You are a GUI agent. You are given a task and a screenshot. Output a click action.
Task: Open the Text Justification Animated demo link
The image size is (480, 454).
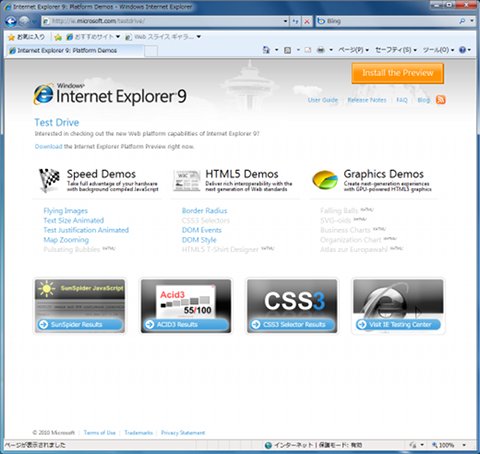pyautogui.click(x=86, y=230)
